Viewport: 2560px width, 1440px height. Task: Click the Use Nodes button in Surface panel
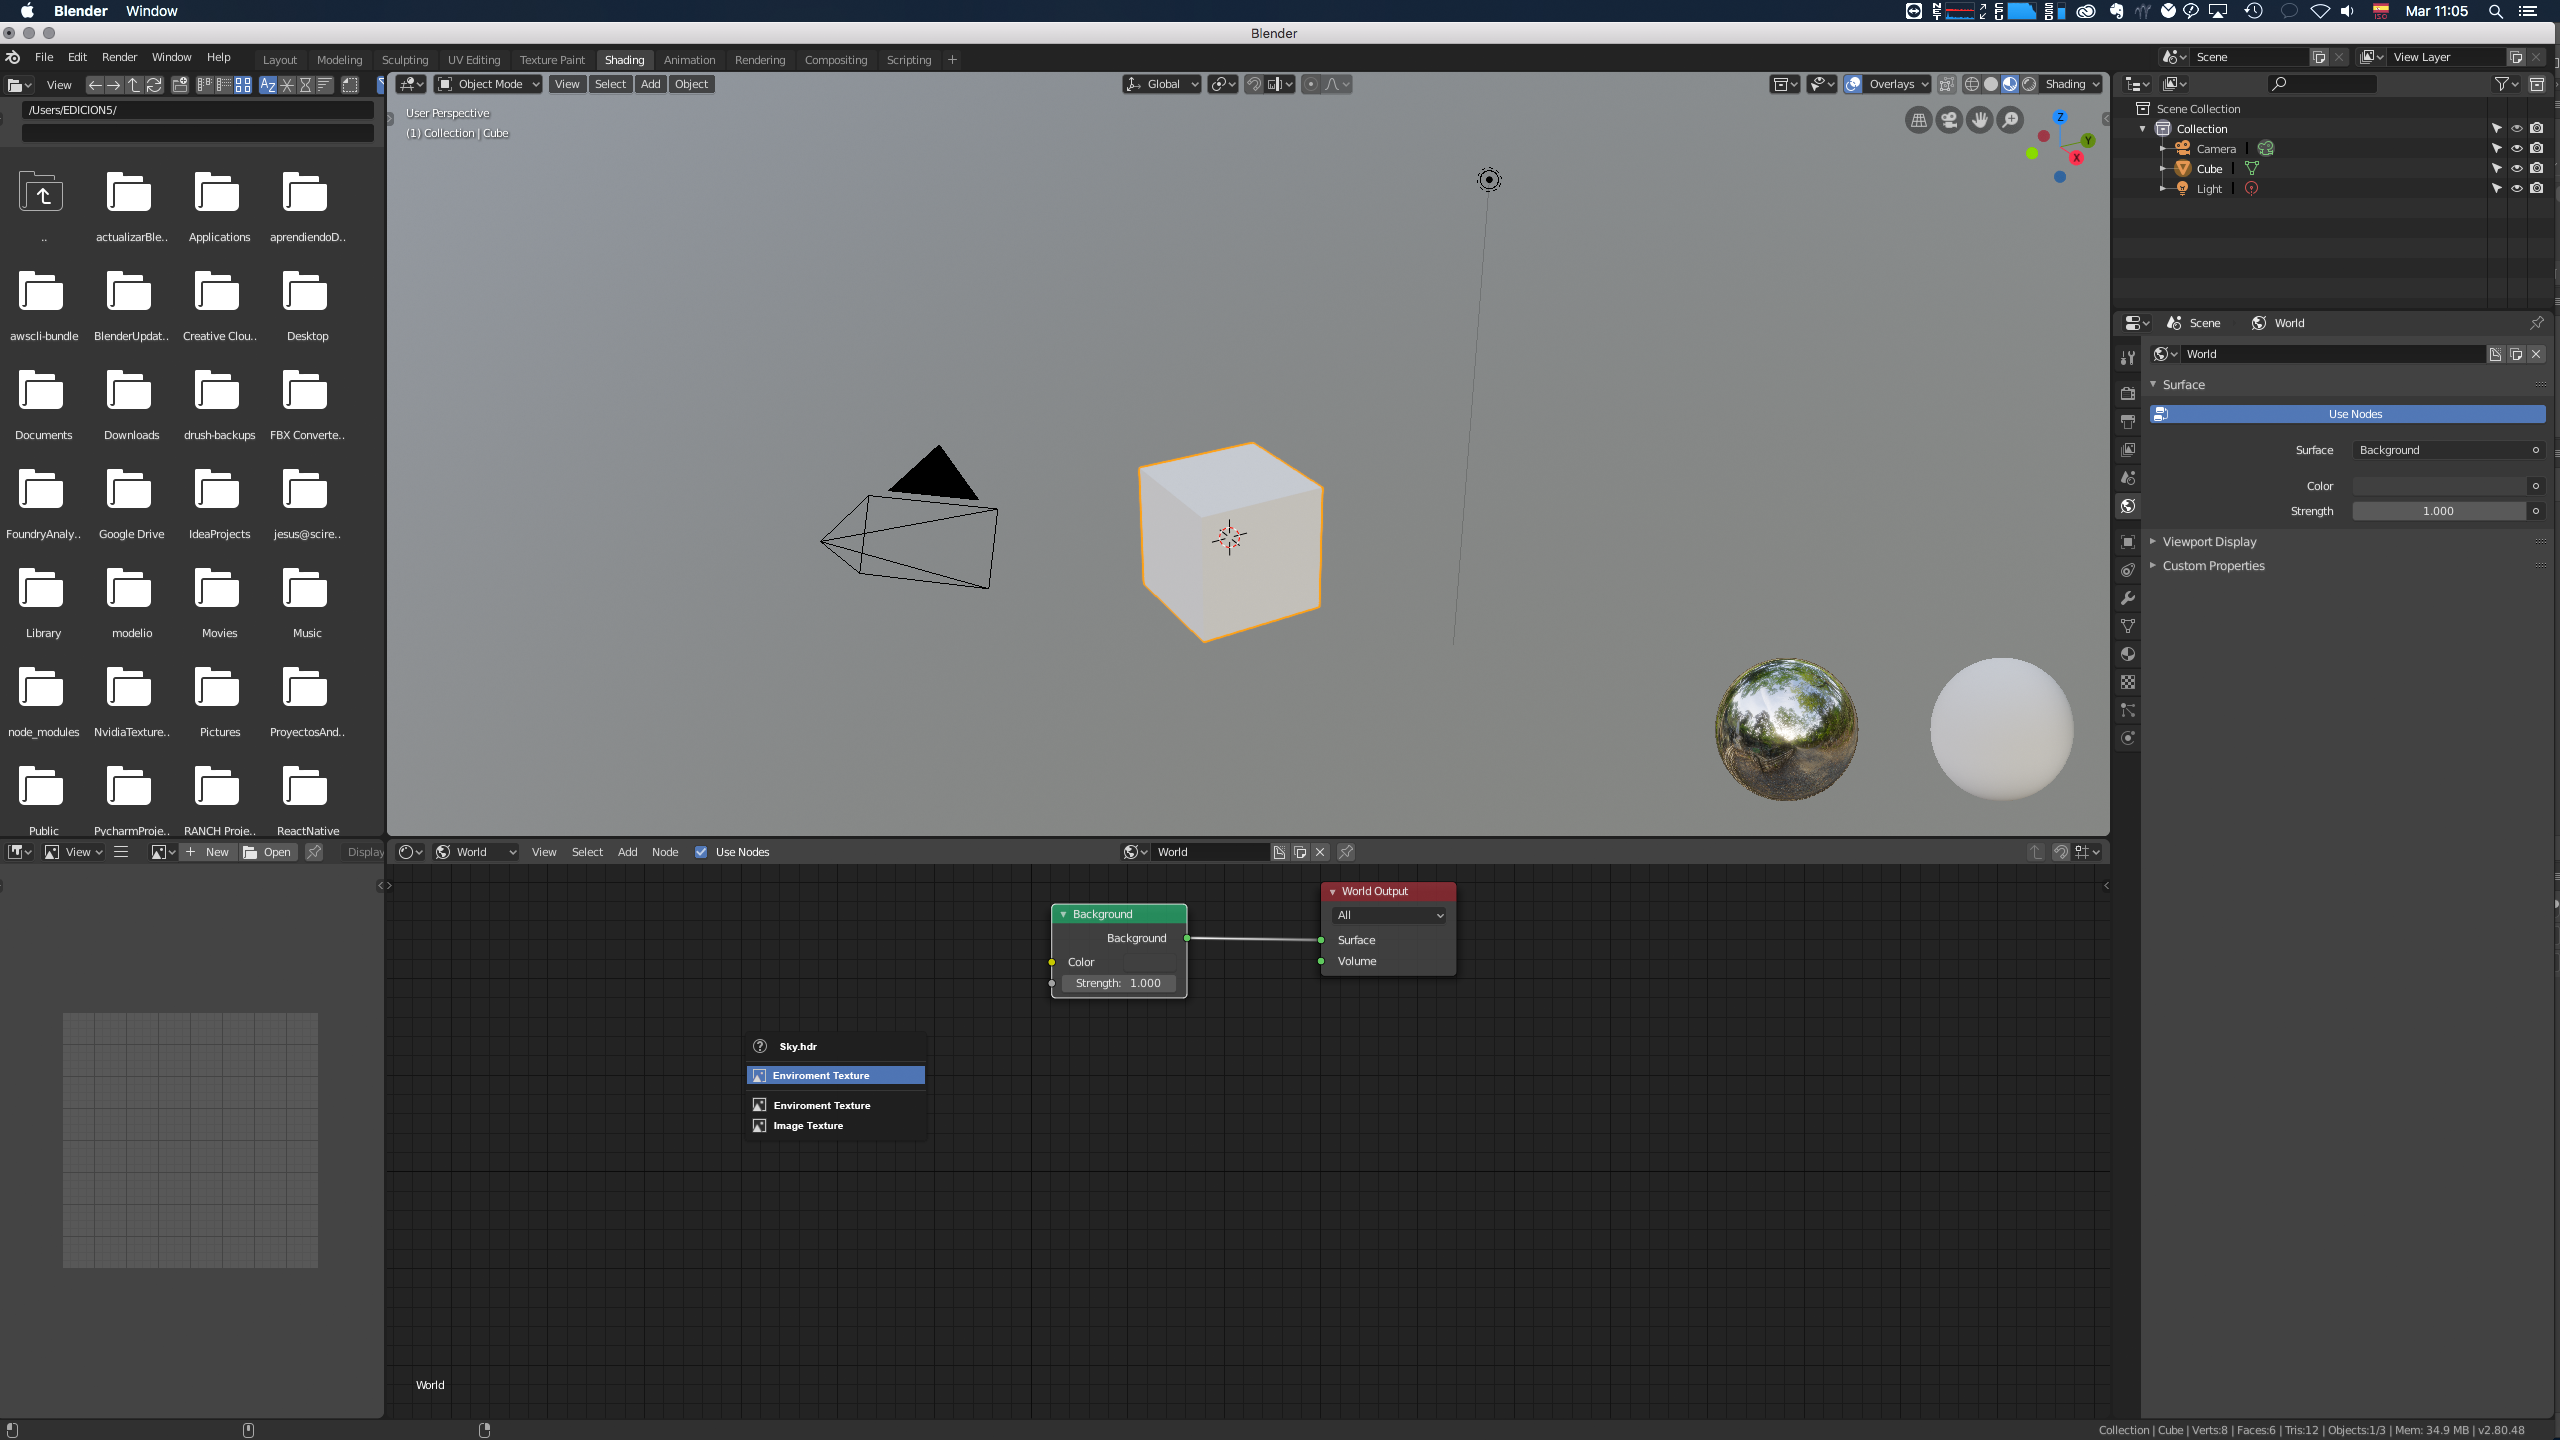pyautogui.click(x=2348, y=414)
